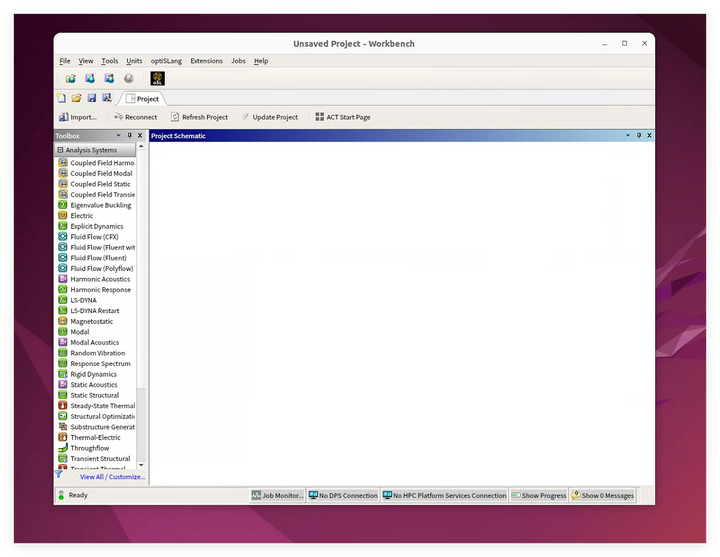
Task: Open the Toolbox panel dropdown arrow
Action: 118,135
